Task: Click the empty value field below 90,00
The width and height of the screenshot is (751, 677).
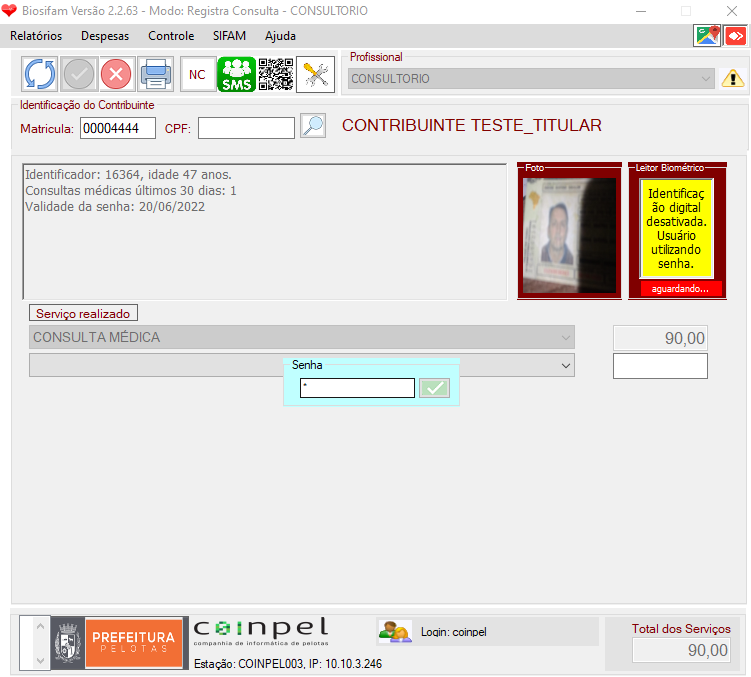Action: (660, 366)
